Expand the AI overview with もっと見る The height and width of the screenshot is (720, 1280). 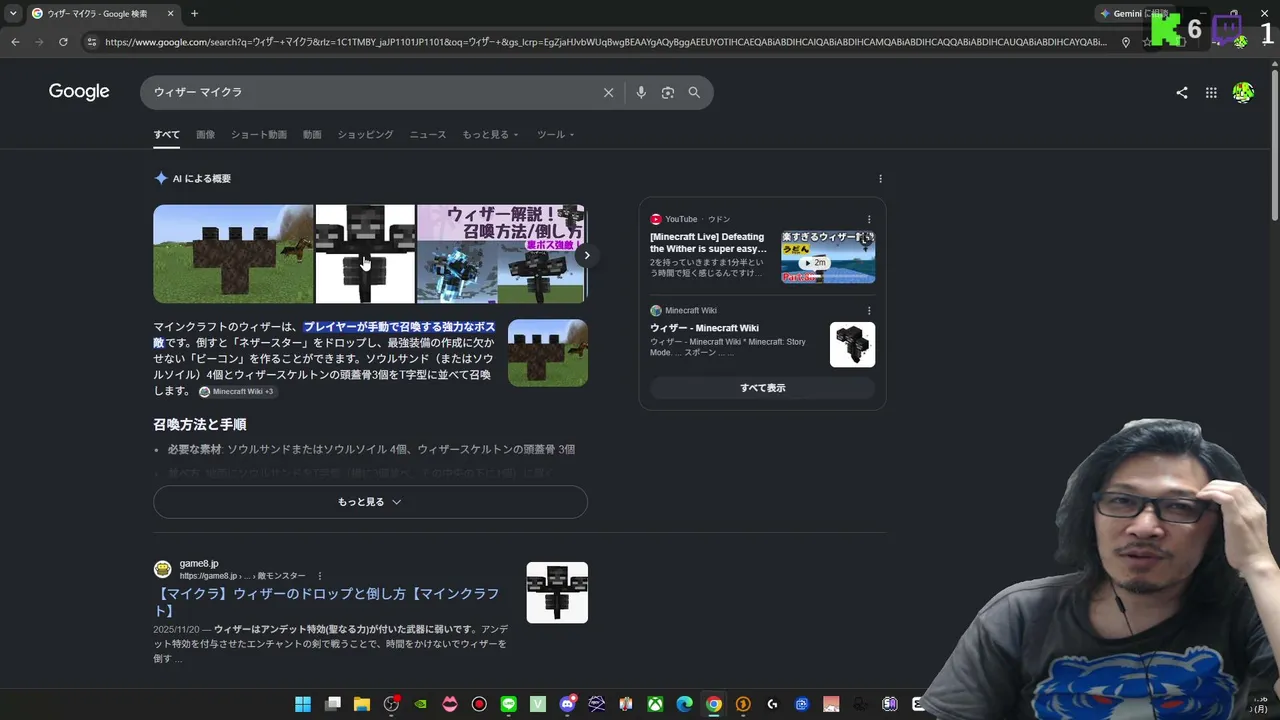(x=370, y=502)
